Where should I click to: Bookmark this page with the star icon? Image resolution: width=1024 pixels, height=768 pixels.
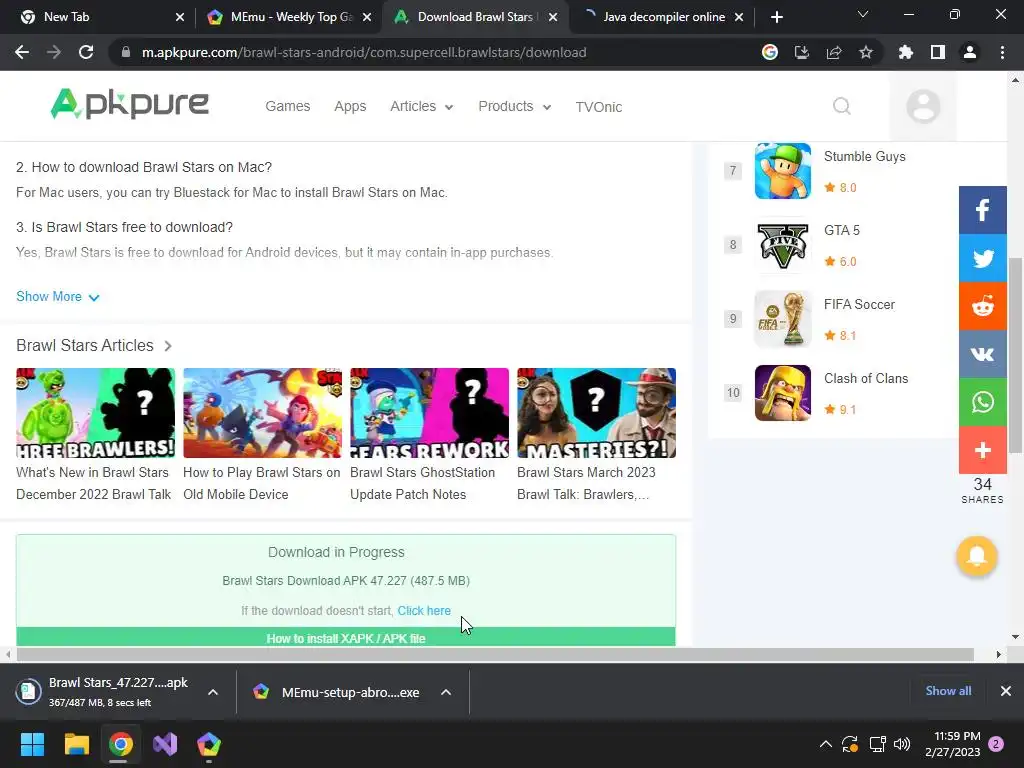coord(866,52)
